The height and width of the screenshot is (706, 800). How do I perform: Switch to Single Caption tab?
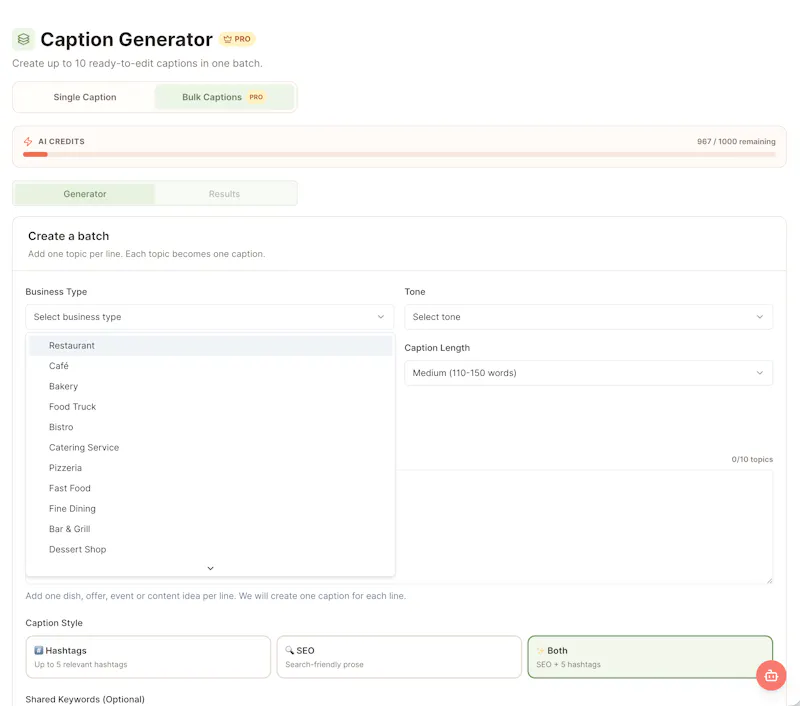pyautogui.click(x=85, y=97)
